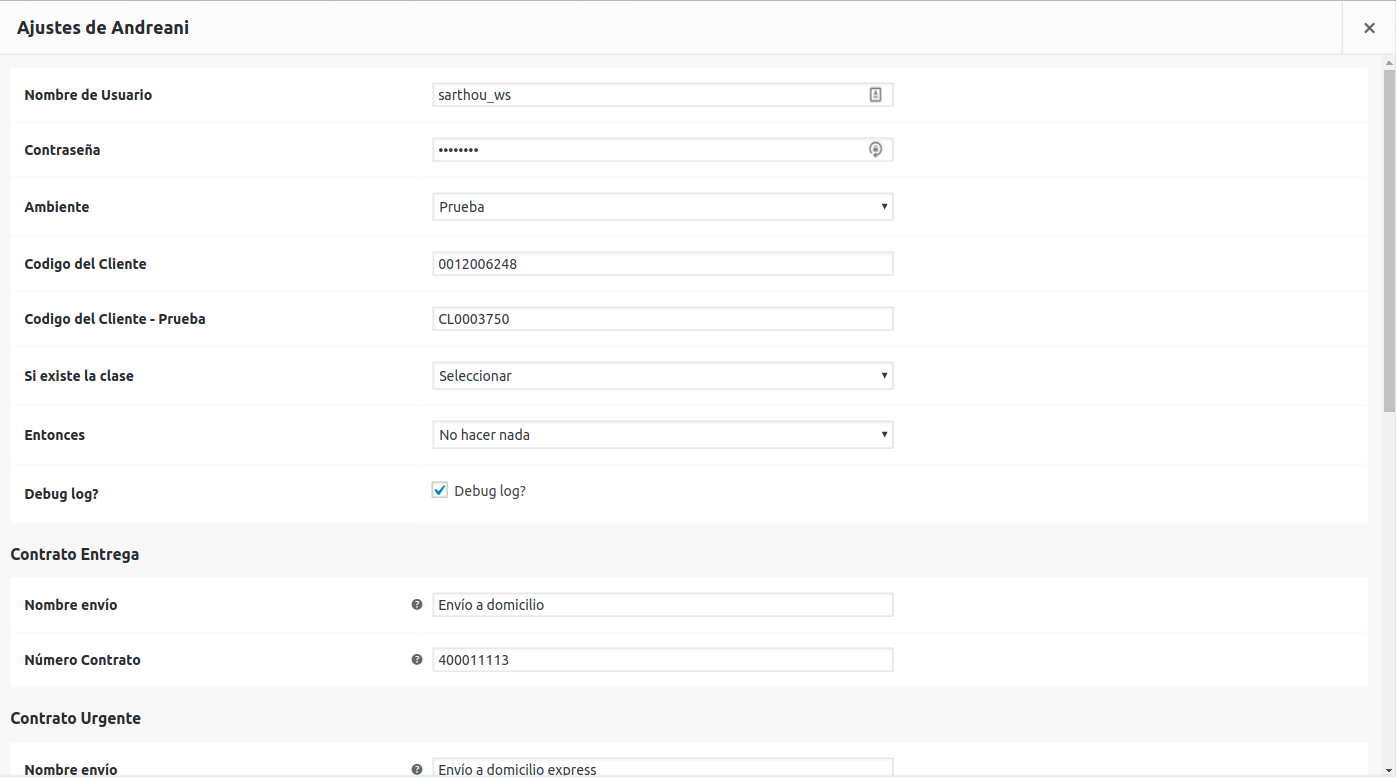Click the Envío a domicilio express field
Screen dimensions: 1396x778
tap(663, 768)
